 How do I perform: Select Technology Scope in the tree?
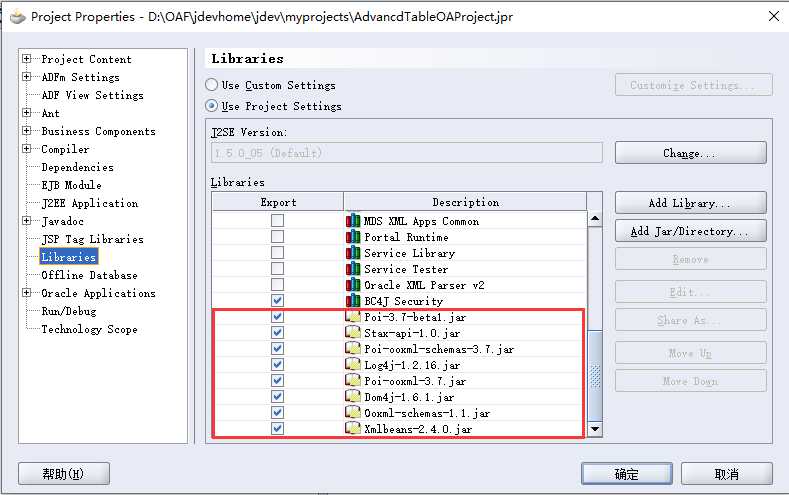tap(89, 329)
